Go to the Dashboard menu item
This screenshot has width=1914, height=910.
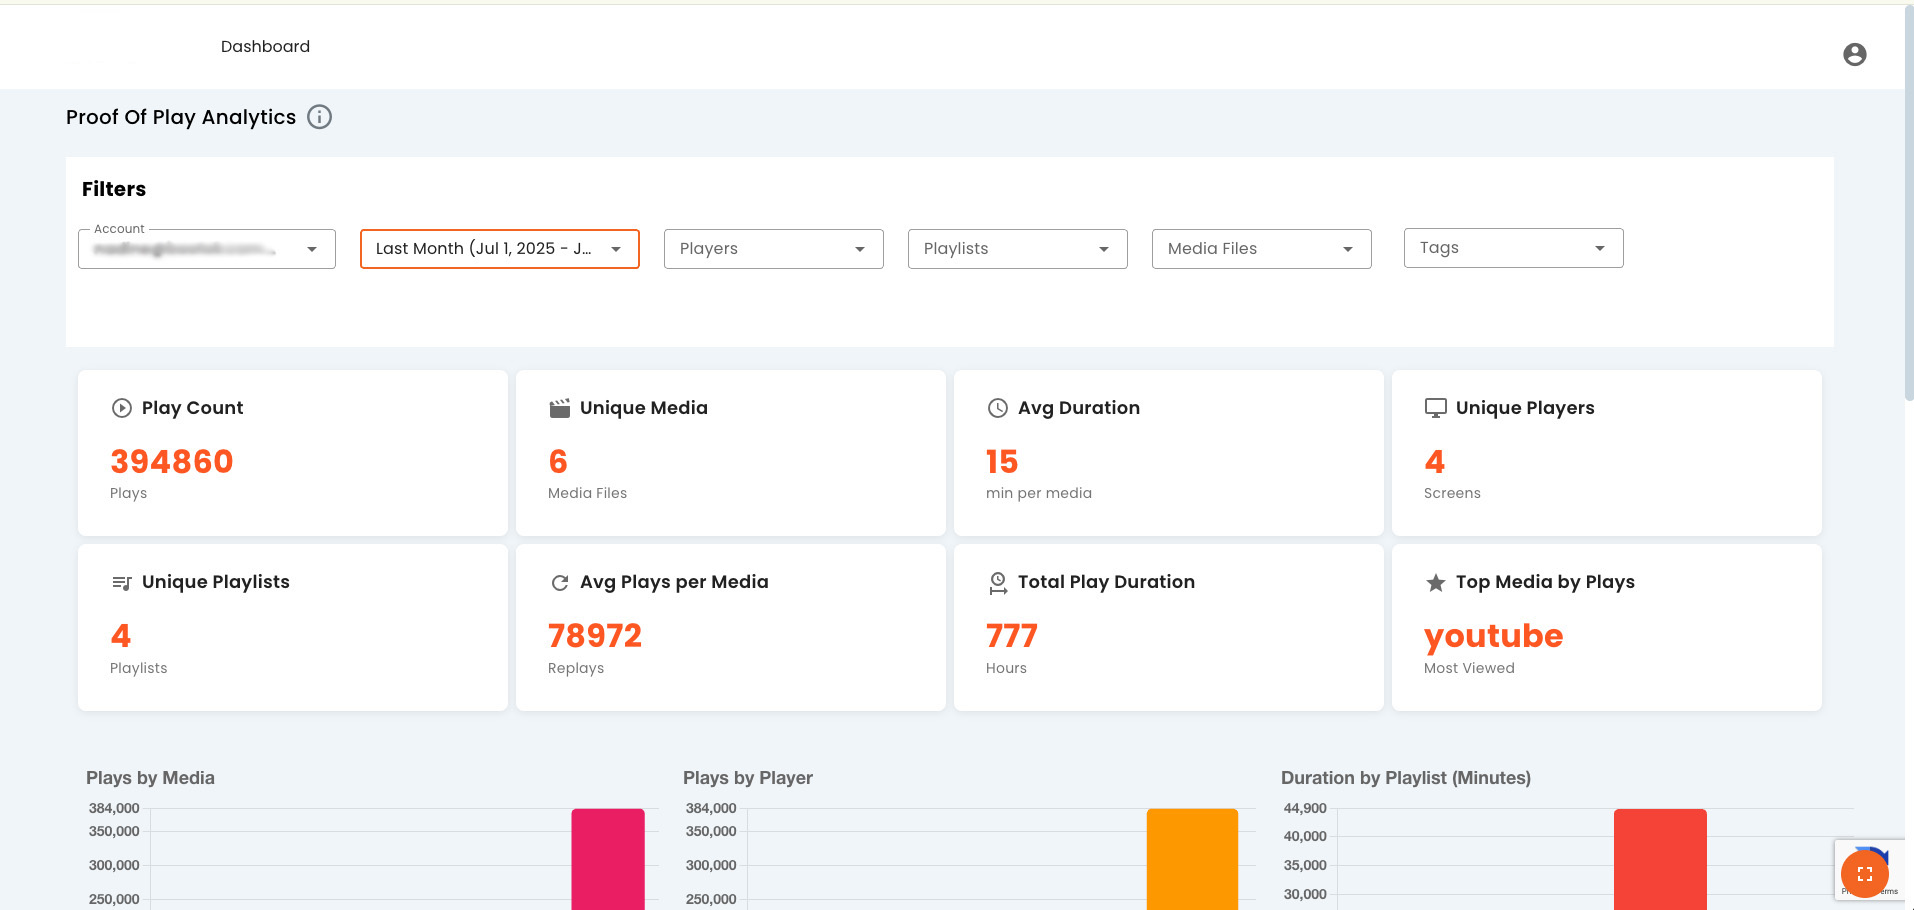click(x=265, y=46)
